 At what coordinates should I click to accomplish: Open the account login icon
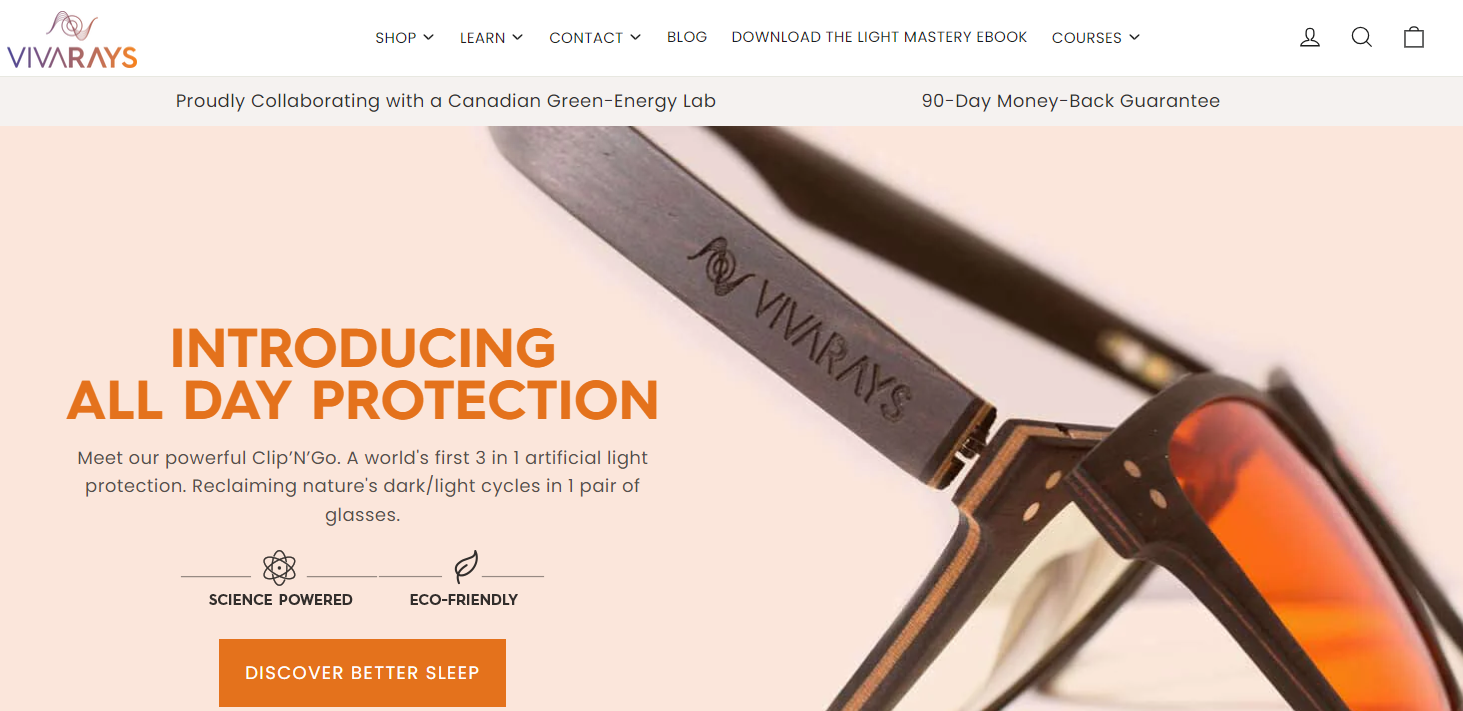pos(1309,37)
